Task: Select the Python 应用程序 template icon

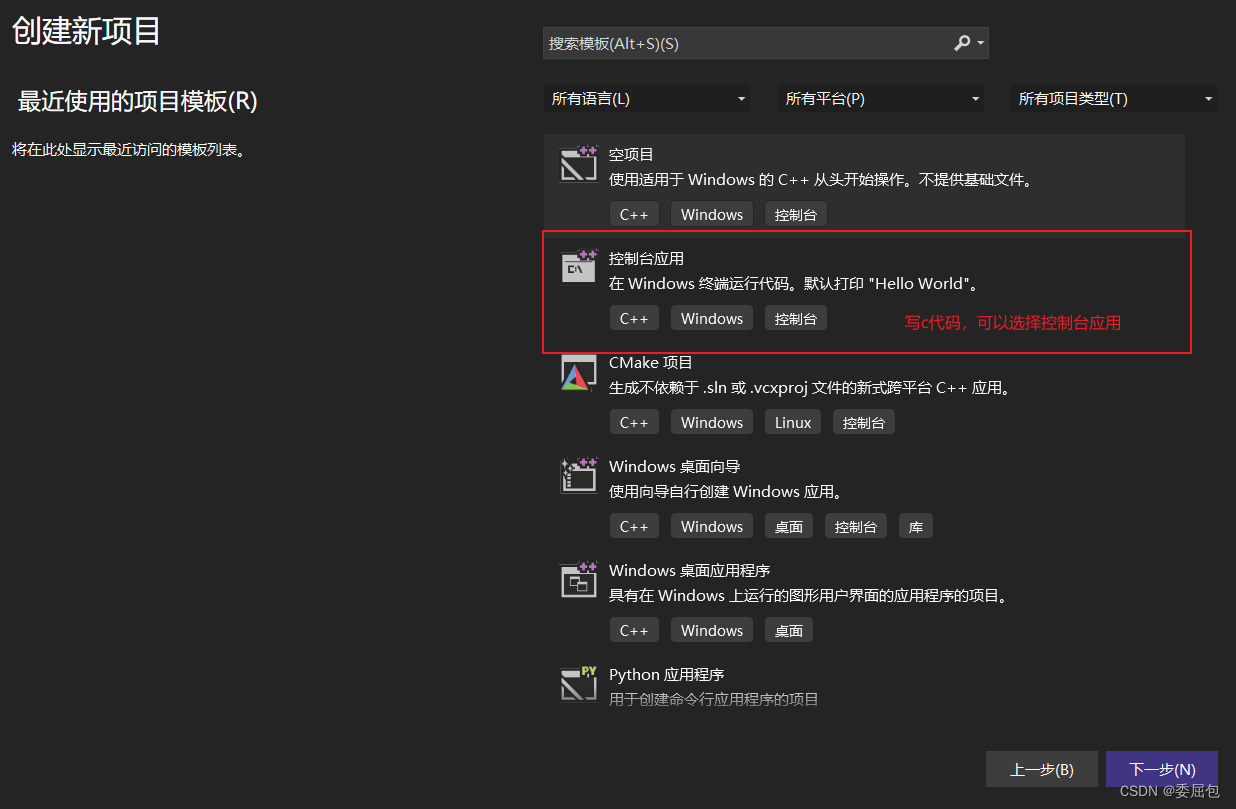Action: point(578,684)
